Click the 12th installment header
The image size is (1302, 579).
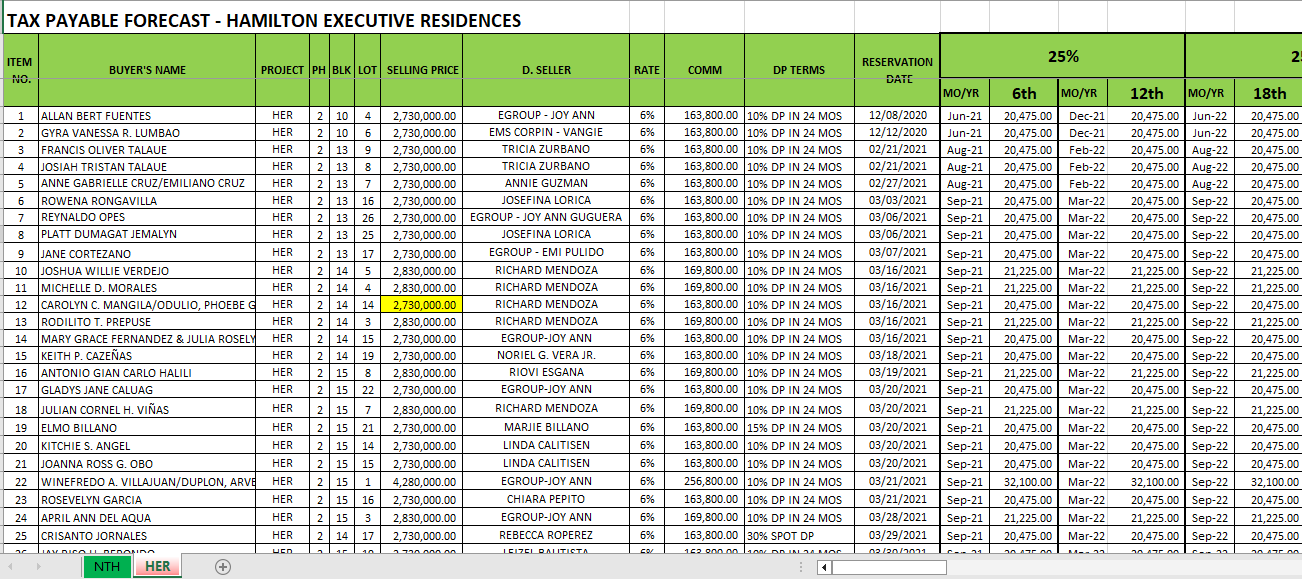1147,93
